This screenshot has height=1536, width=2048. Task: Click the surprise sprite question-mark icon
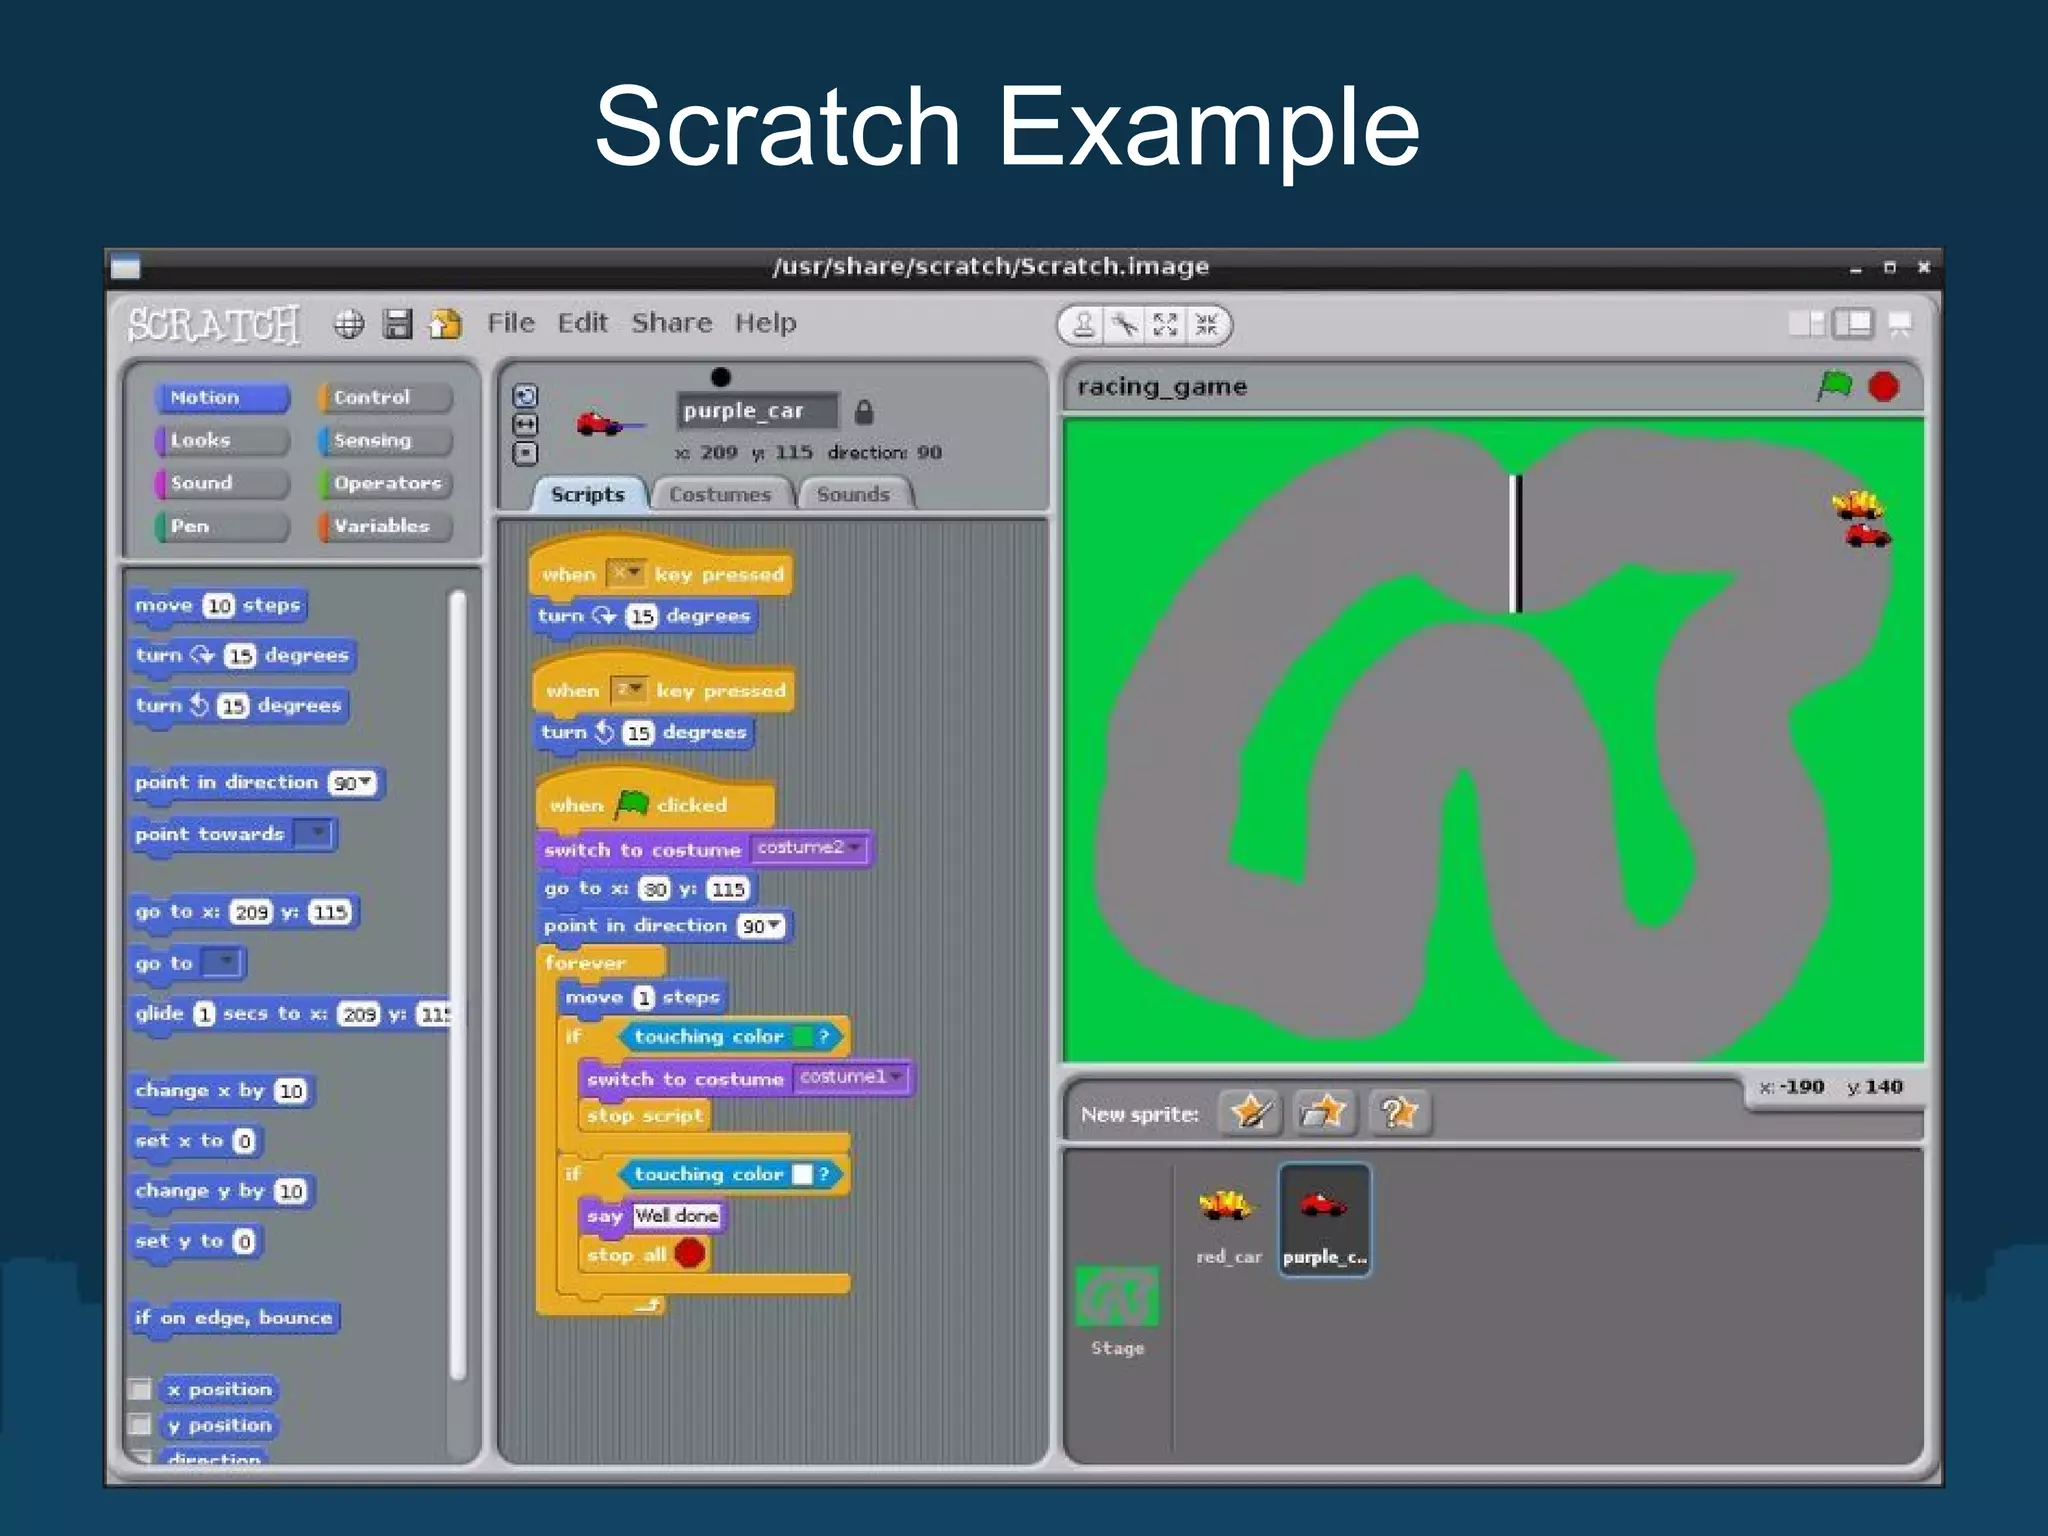point(1398,1112)
